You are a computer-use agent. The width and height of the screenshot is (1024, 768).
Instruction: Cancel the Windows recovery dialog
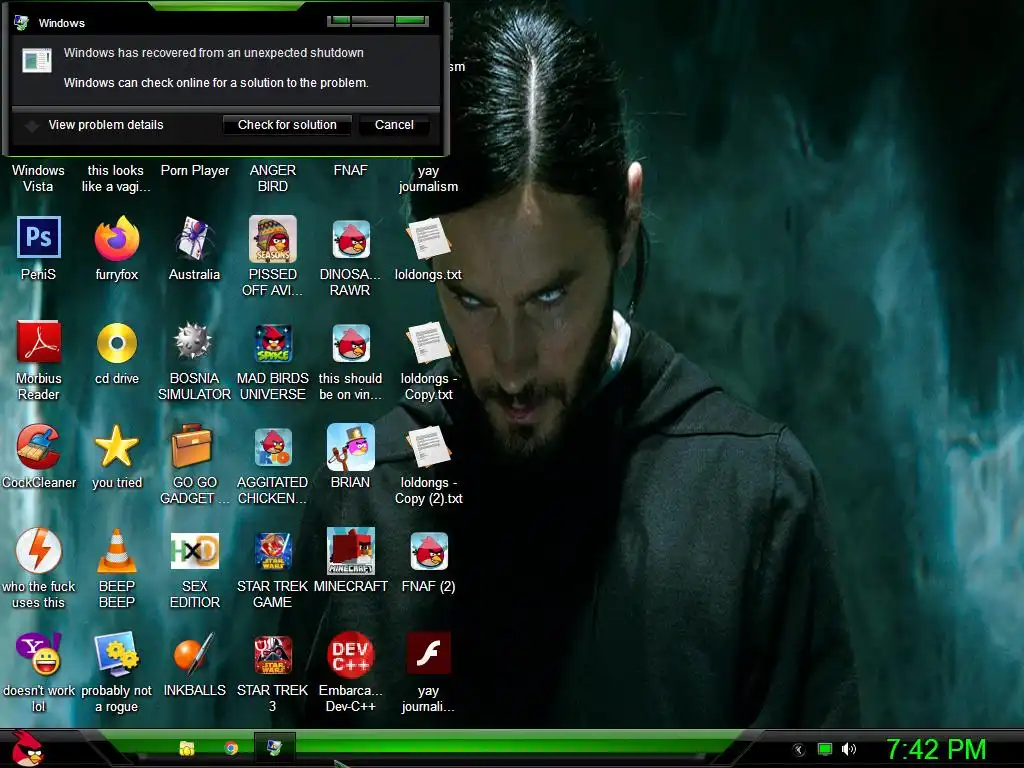pyautogui.click(x=394, y=125)
